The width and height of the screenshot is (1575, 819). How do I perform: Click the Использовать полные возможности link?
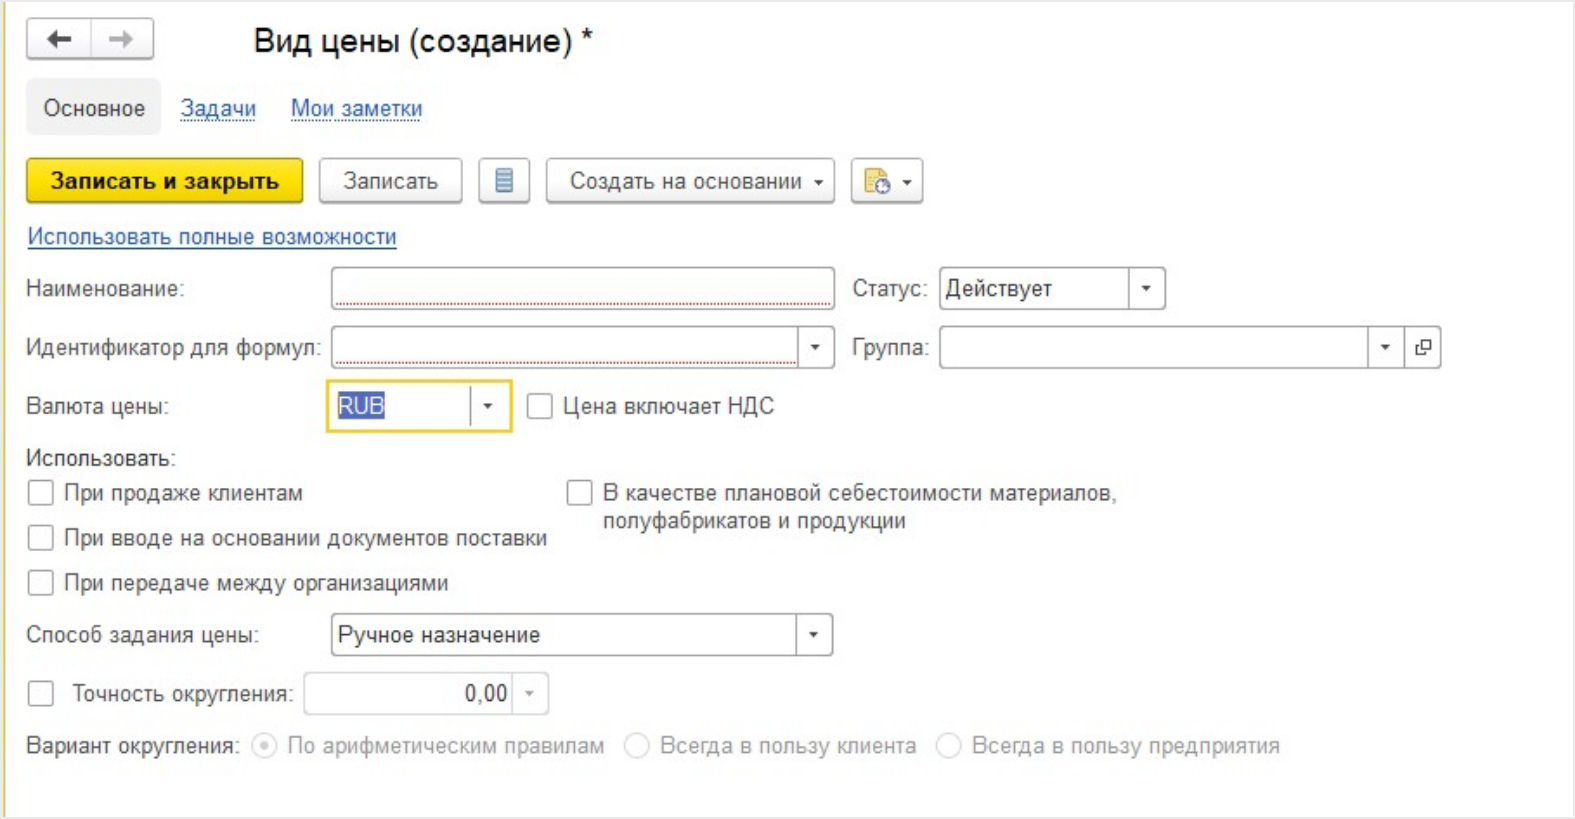click(212, 237)
